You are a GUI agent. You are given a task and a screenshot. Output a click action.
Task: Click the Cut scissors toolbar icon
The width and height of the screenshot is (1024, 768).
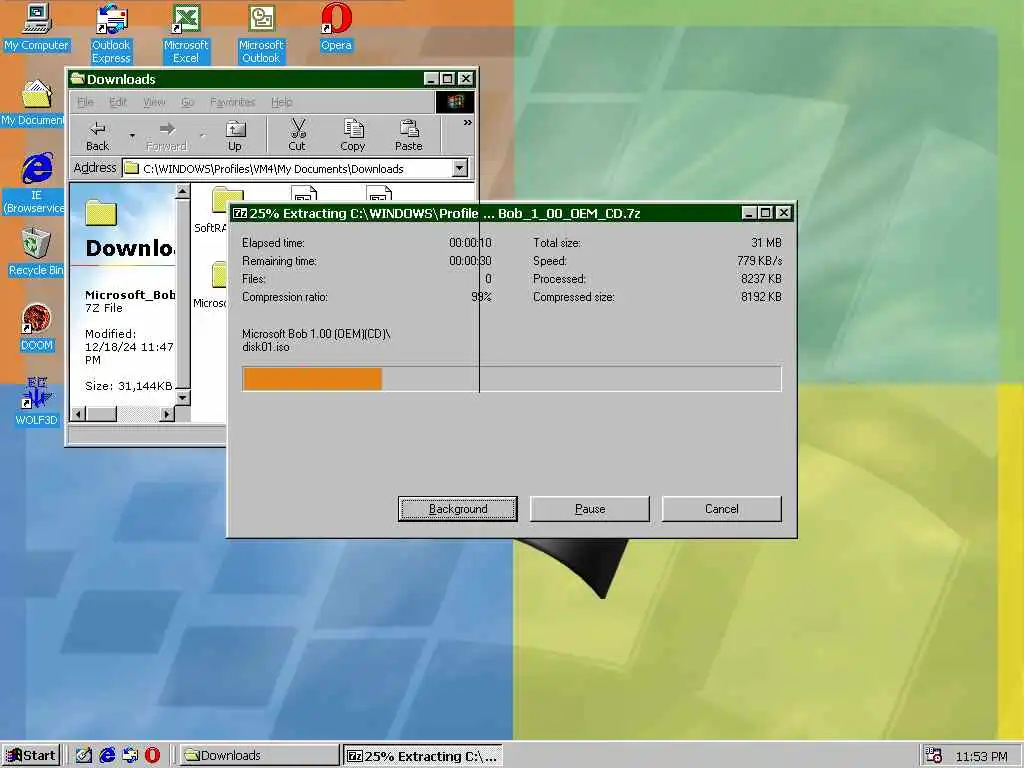point(297,136)
